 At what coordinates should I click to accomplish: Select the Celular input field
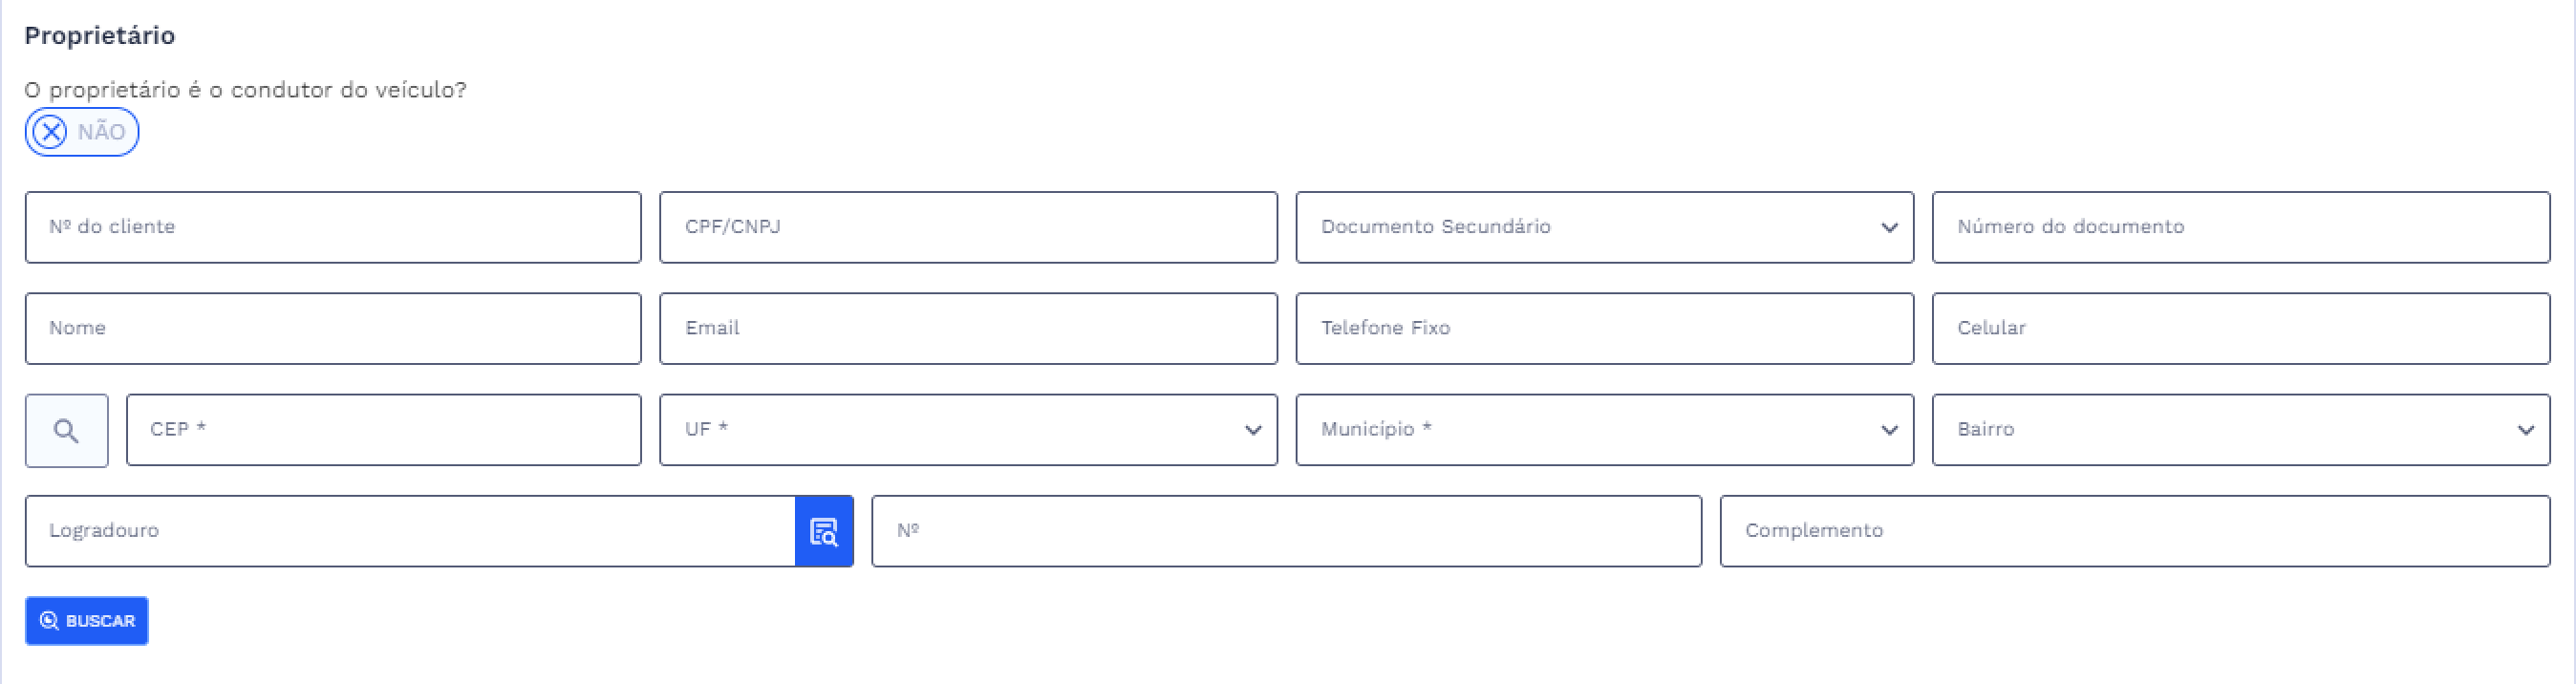(2240, 329)
